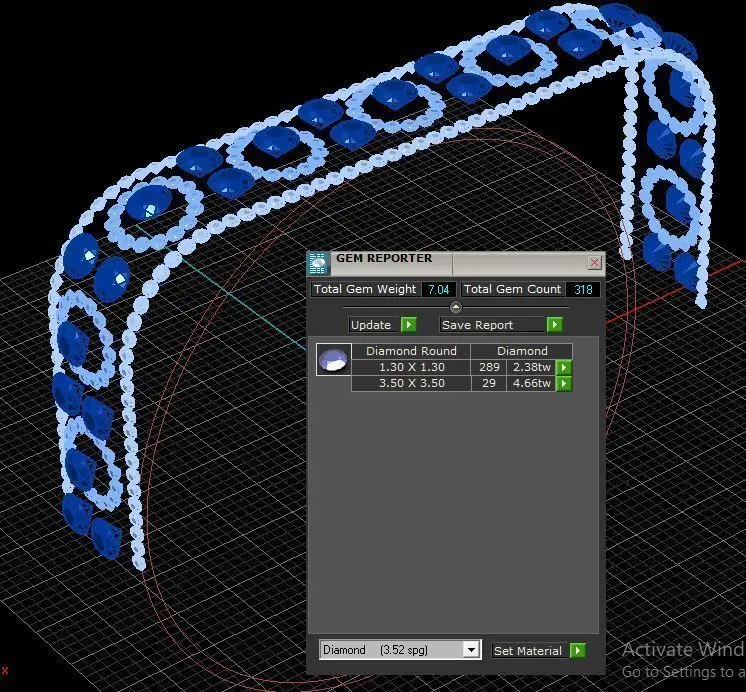Viewport: 746px width, 692px height.
Task: Click the Save Report button
Action: point(492,325)
